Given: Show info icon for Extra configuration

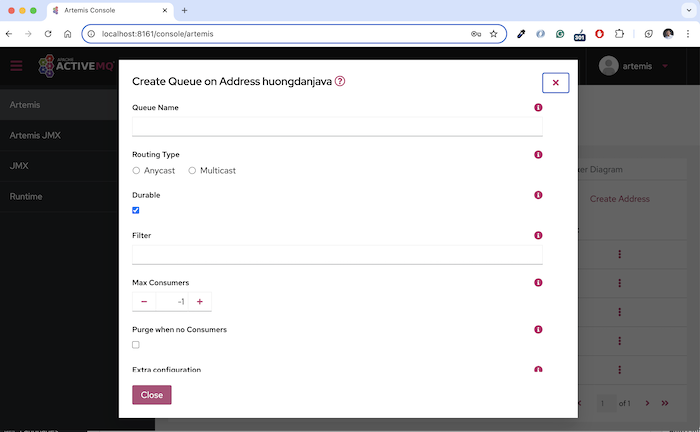Looking at the screenshot, I should (x=538, y=370).
